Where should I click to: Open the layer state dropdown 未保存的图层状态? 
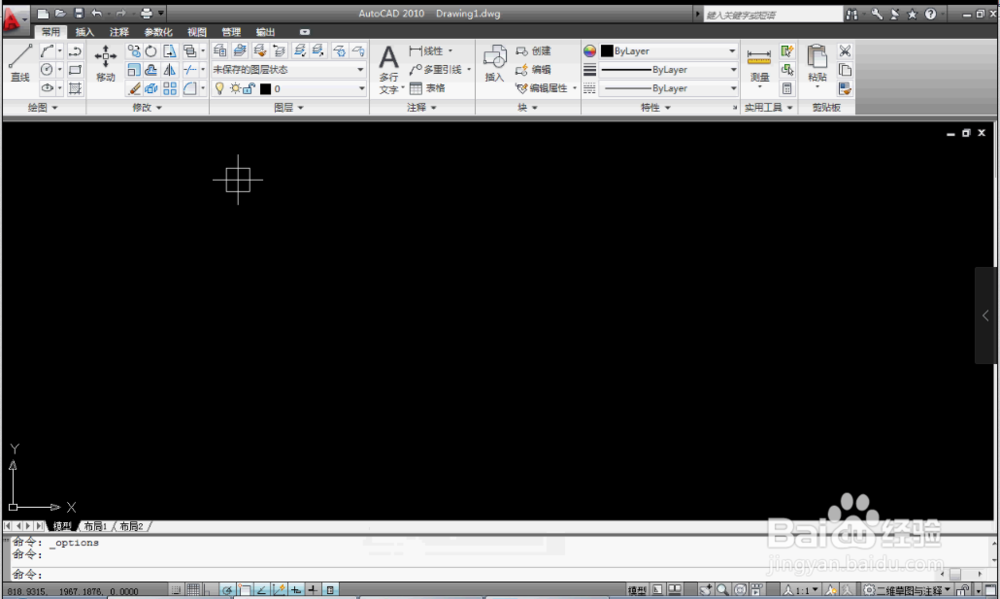288,70
